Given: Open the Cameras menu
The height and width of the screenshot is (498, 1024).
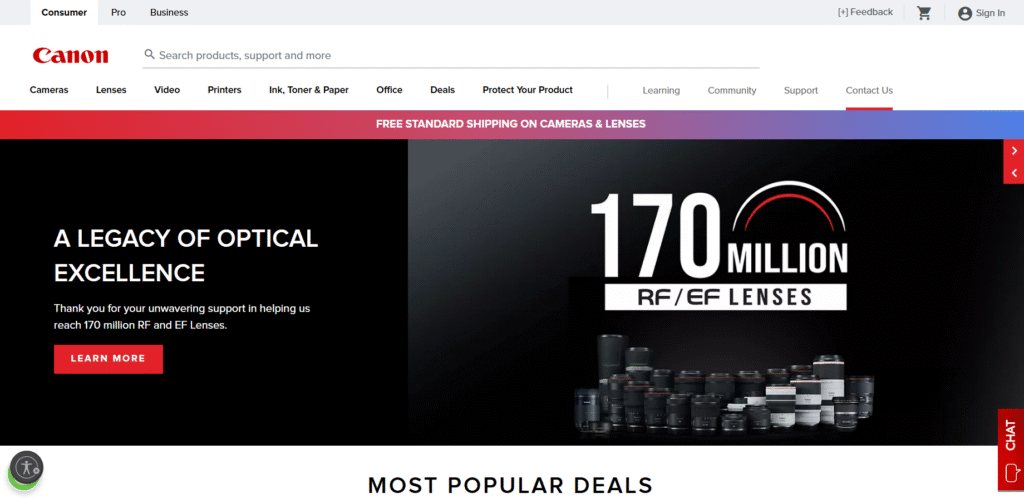Looking at the screenshot, I should point(49,90).
